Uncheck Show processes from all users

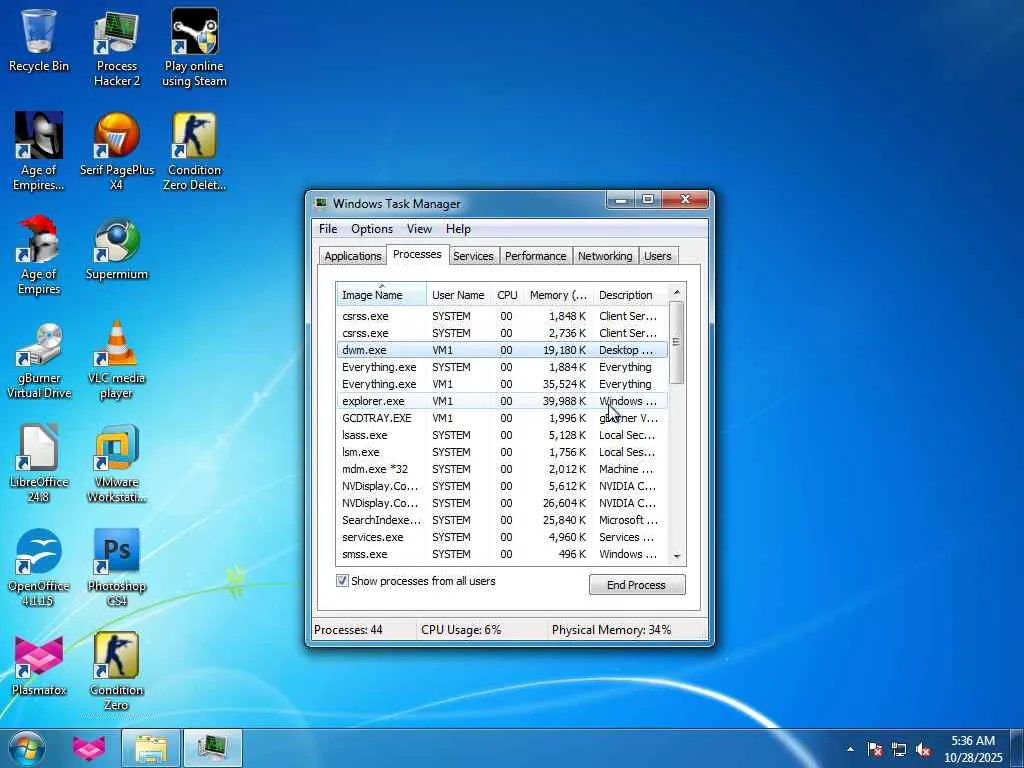pos(343,581)
